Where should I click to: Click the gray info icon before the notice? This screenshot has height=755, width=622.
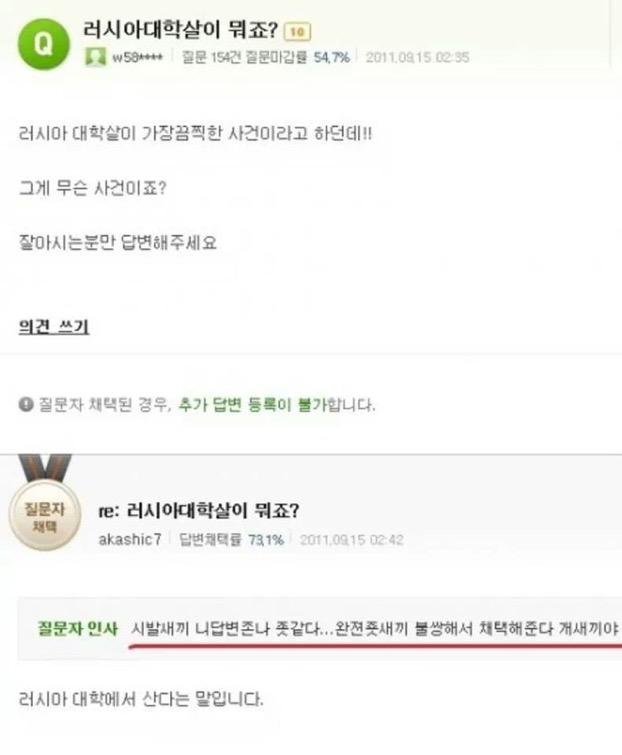pyautogui.click(x=26, y=404)
